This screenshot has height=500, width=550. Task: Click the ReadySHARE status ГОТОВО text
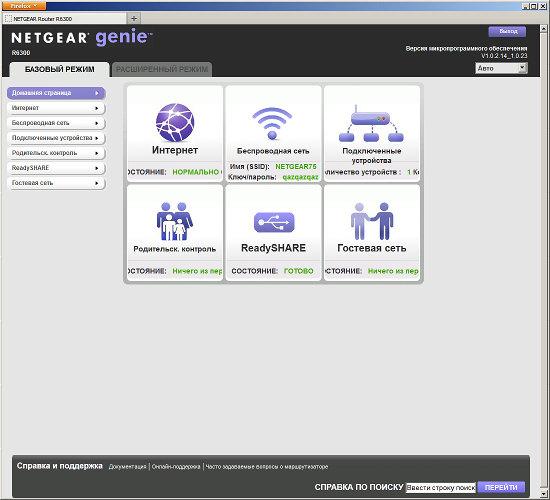(299, 271)
